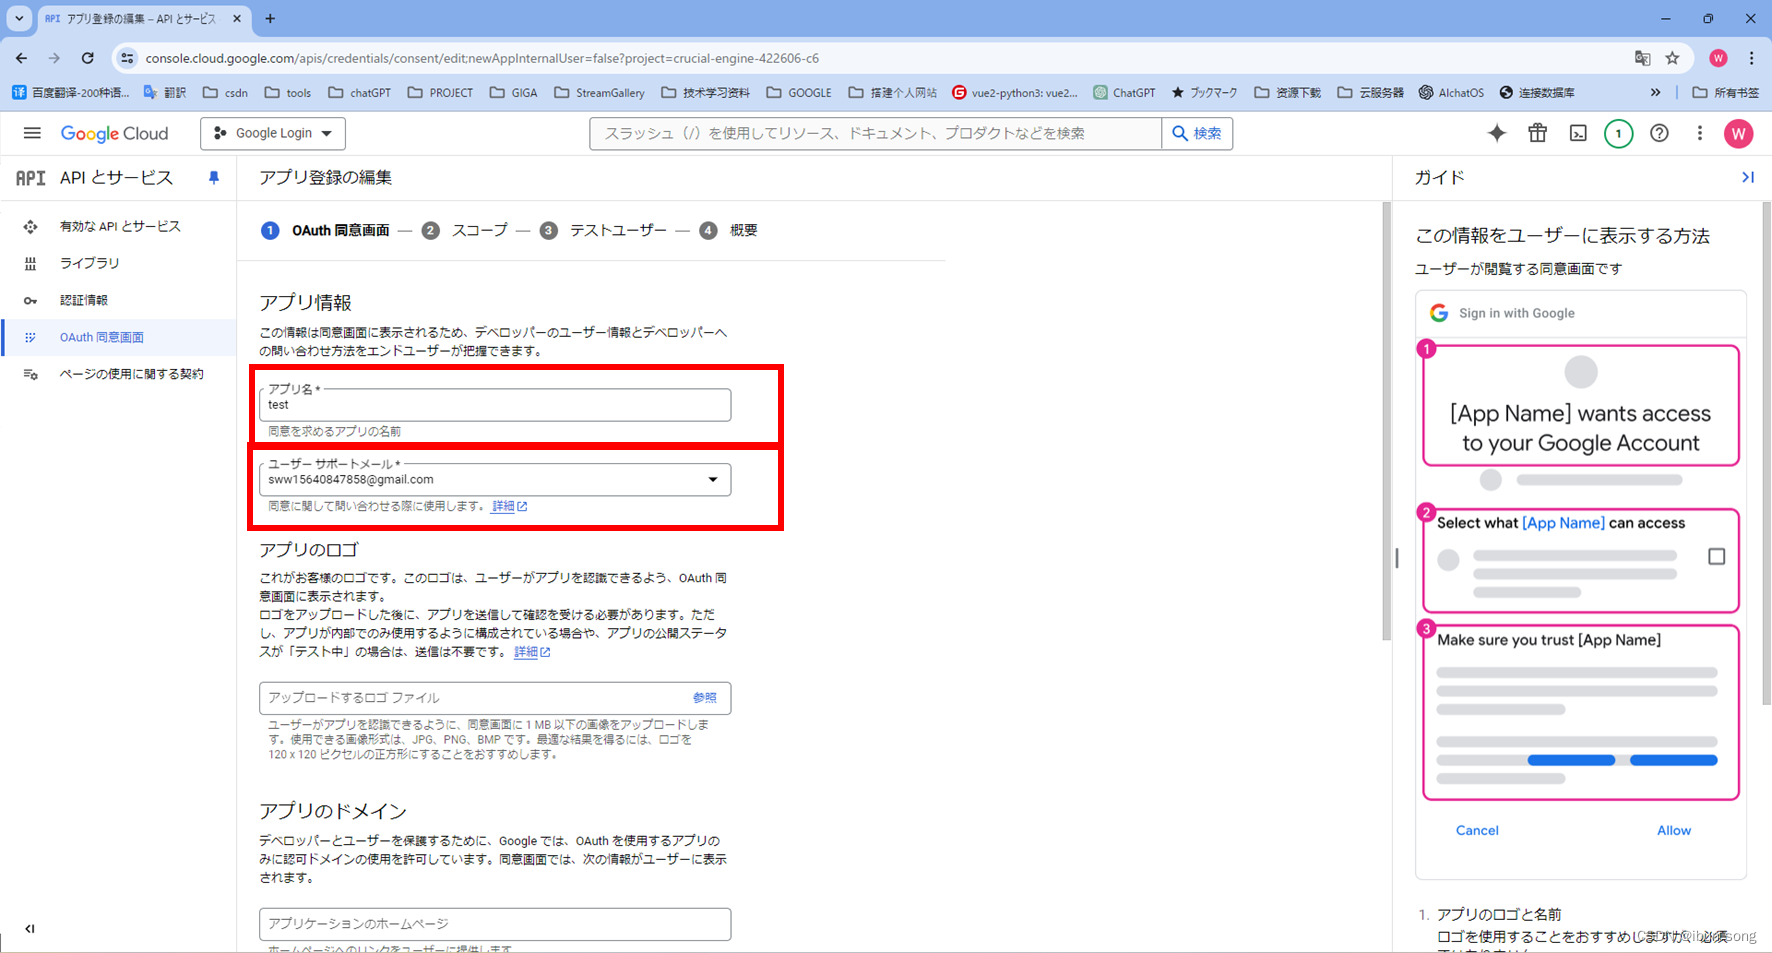
Task: Bookmark this page with star icon
Action: (1672, 58)
